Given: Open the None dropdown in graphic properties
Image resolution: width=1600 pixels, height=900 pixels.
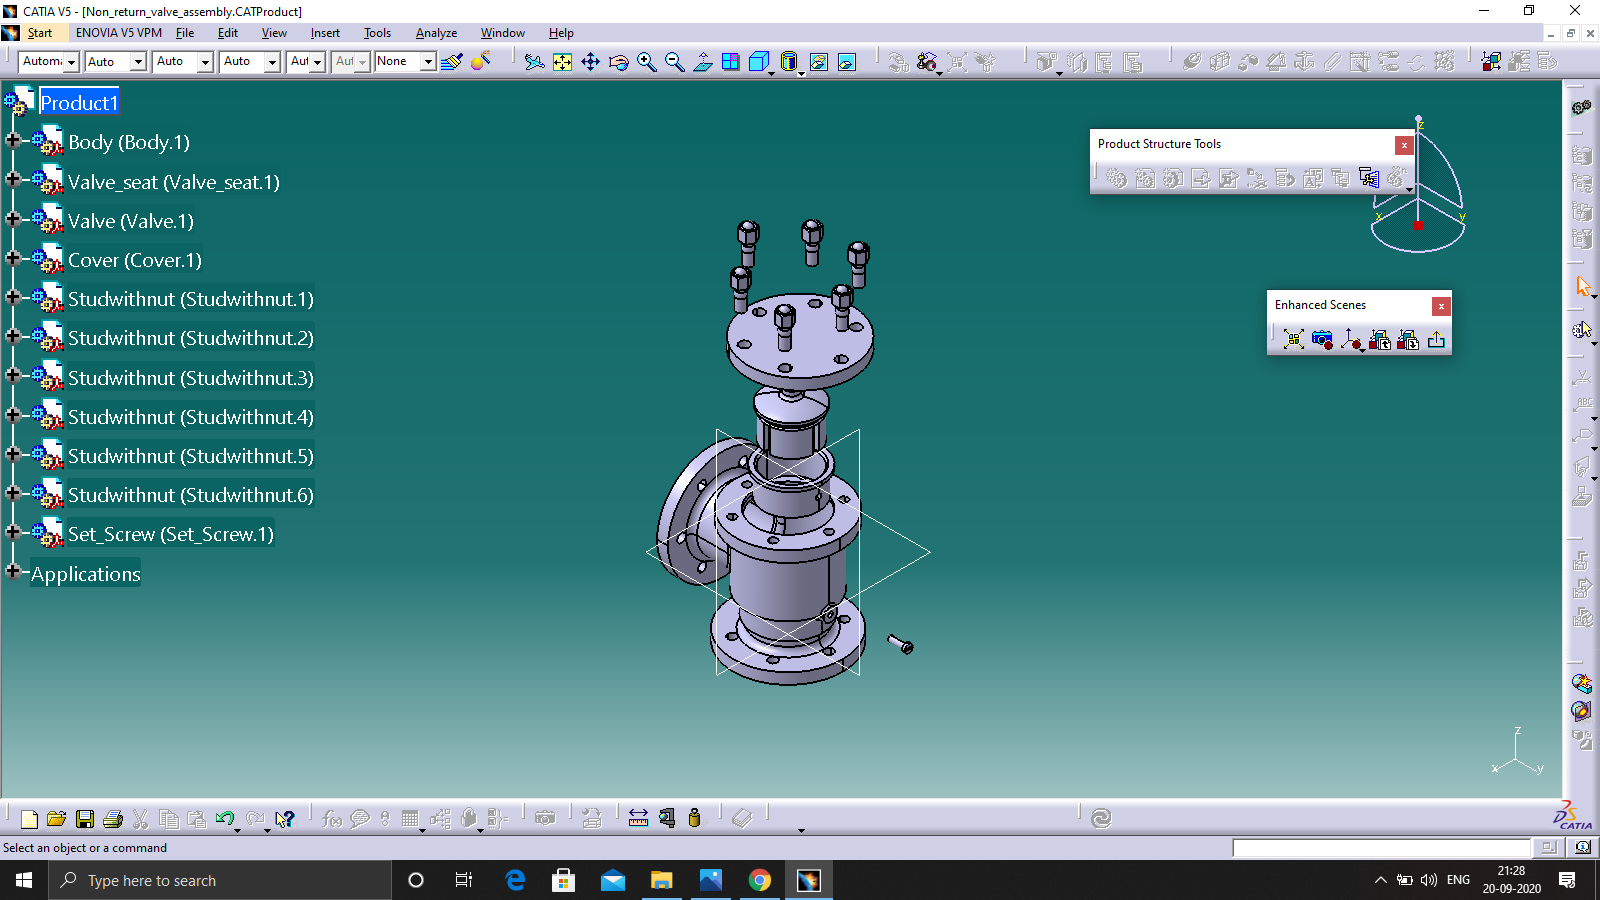Looking at the screenshot, I should point(428,62).
